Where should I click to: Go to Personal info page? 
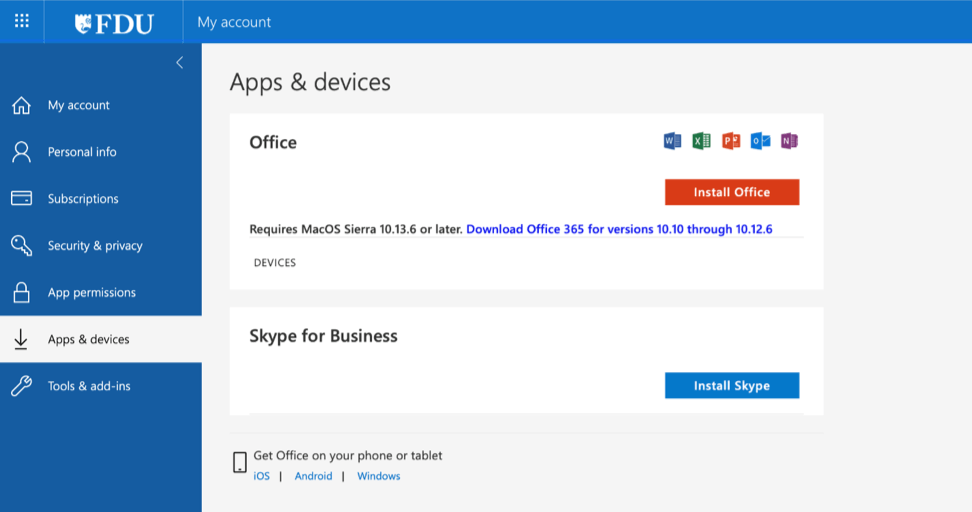[x=82, y=152]
